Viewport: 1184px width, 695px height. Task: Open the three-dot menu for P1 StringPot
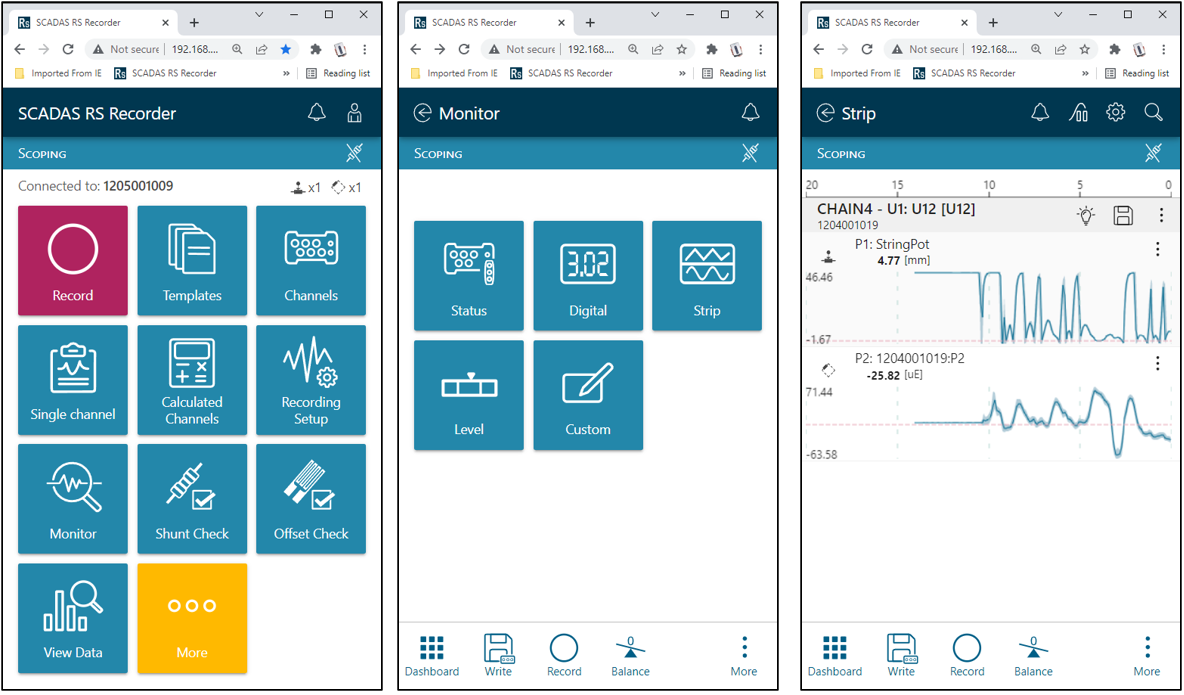coord(1158,250)
